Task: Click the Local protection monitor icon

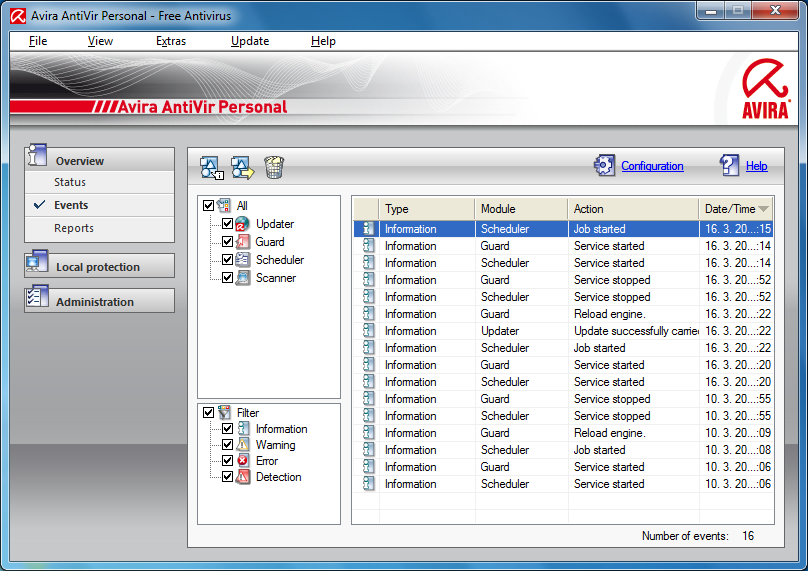Action: click(38, 266)
